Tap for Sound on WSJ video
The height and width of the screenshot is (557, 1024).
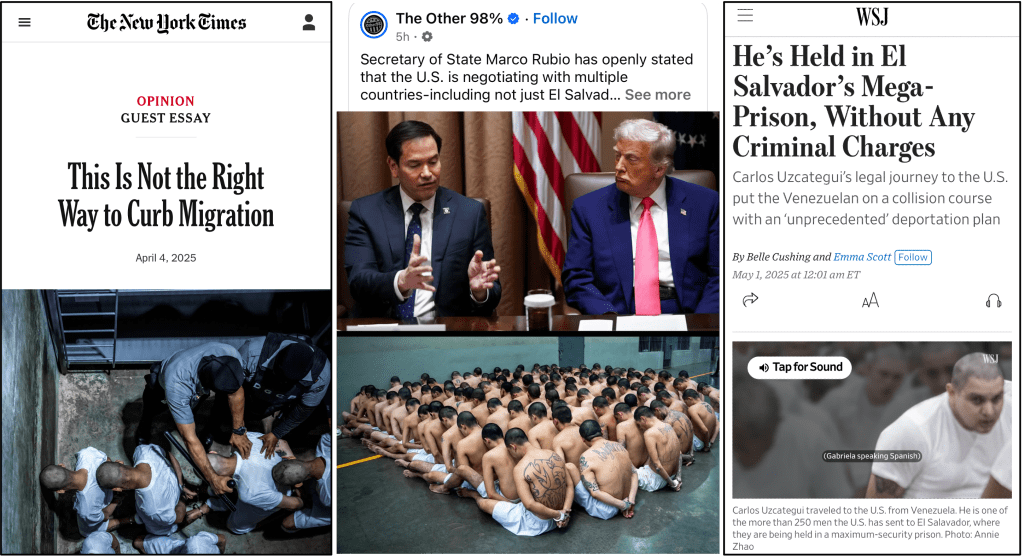(x=800, y=367)
